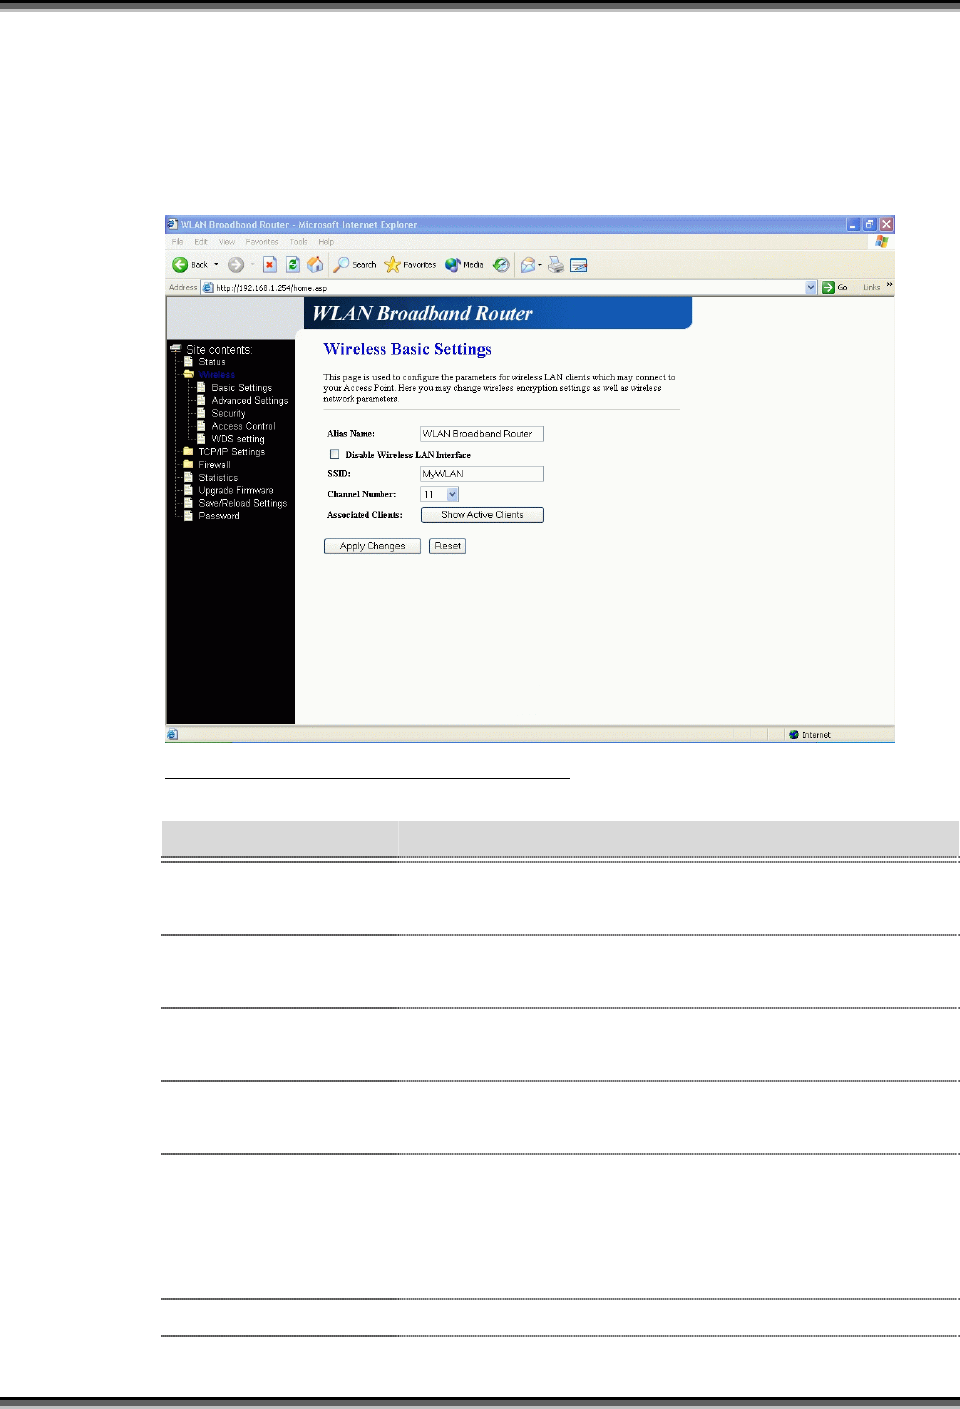
Task: Click the Forward arrow icon
Action: (236, 265)
